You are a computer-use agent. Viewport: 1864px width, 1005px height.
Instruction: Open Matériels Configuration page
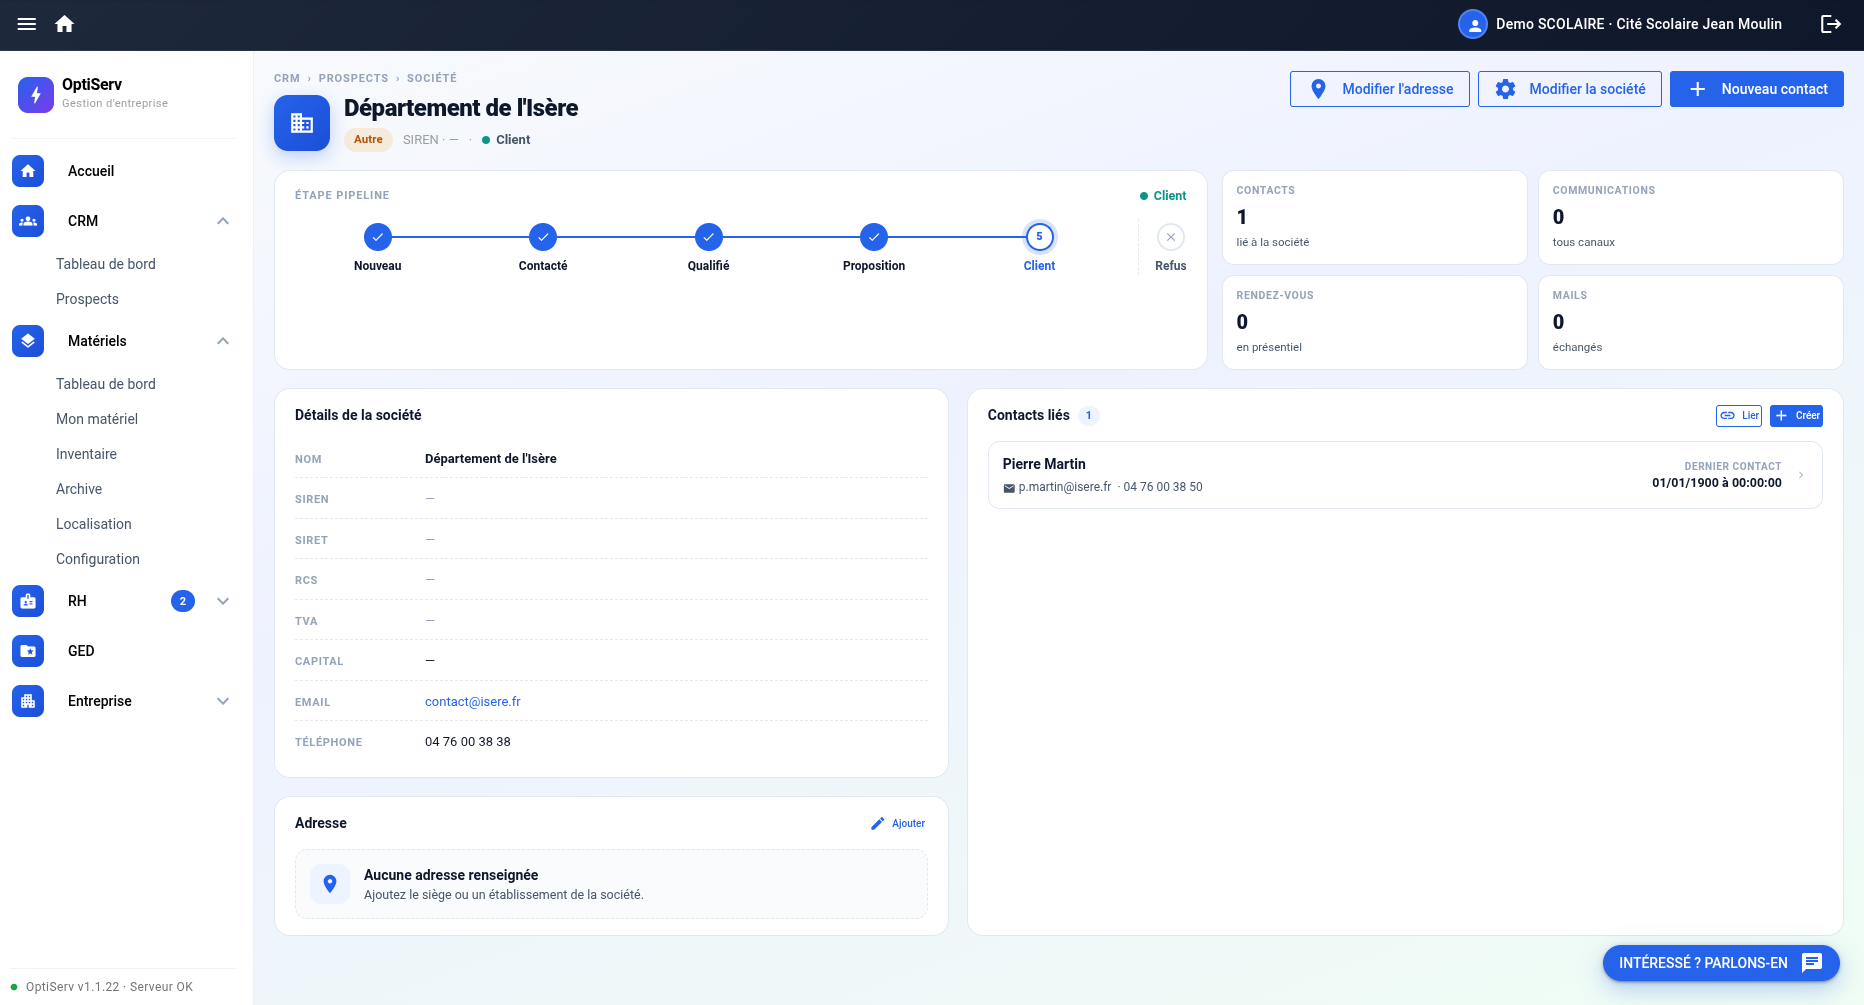coord(98,559)
